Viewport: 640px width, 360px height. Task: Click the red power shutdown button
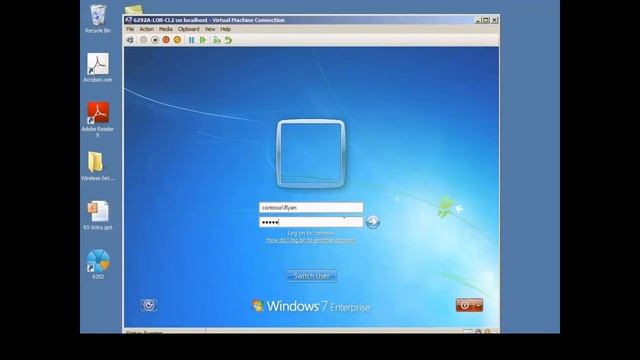click(464, 305)
